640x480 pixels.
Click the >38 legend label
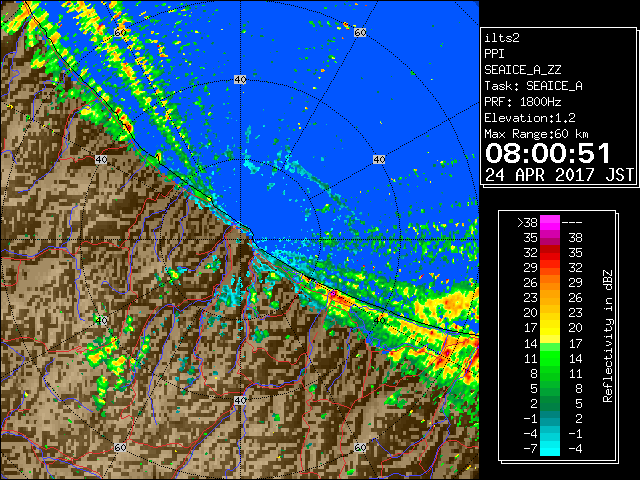[527, 223]
